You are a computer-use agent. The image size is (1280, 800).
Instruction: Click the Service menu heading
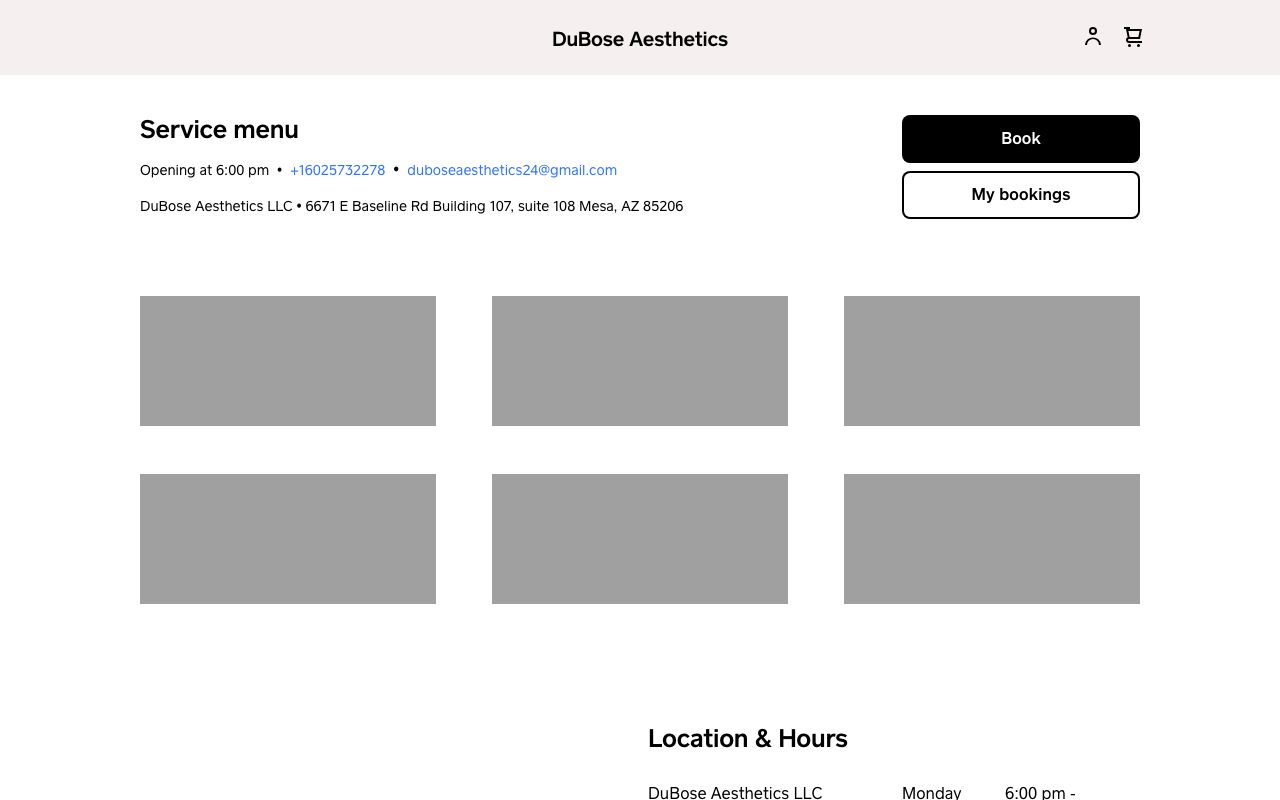pyautogui.click(x=219, y=130)
